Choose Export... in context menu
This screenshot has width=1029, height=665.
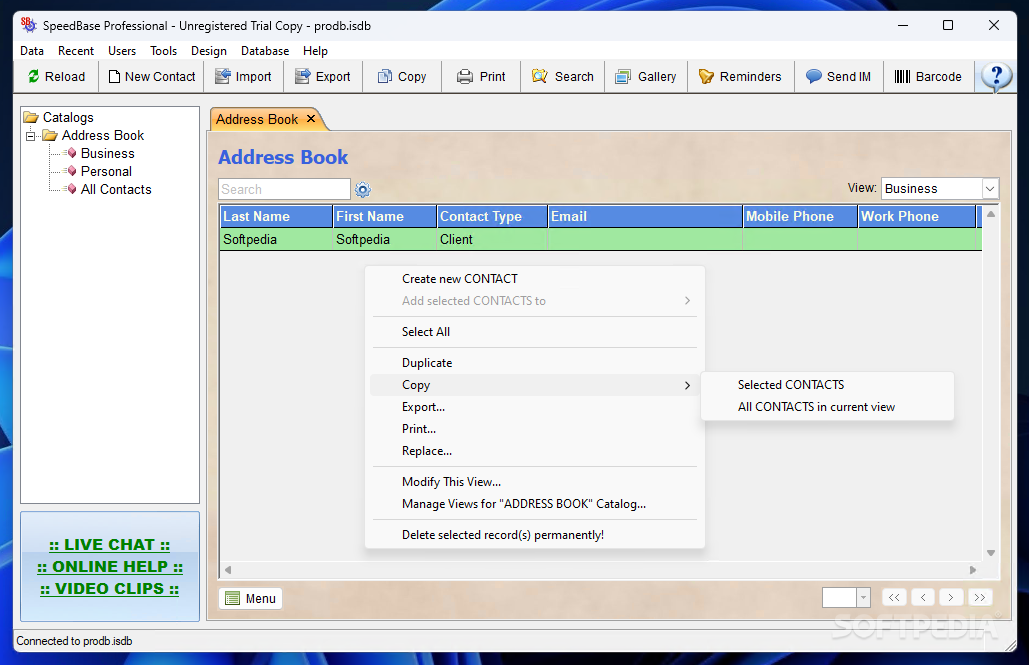coord(534,407)
